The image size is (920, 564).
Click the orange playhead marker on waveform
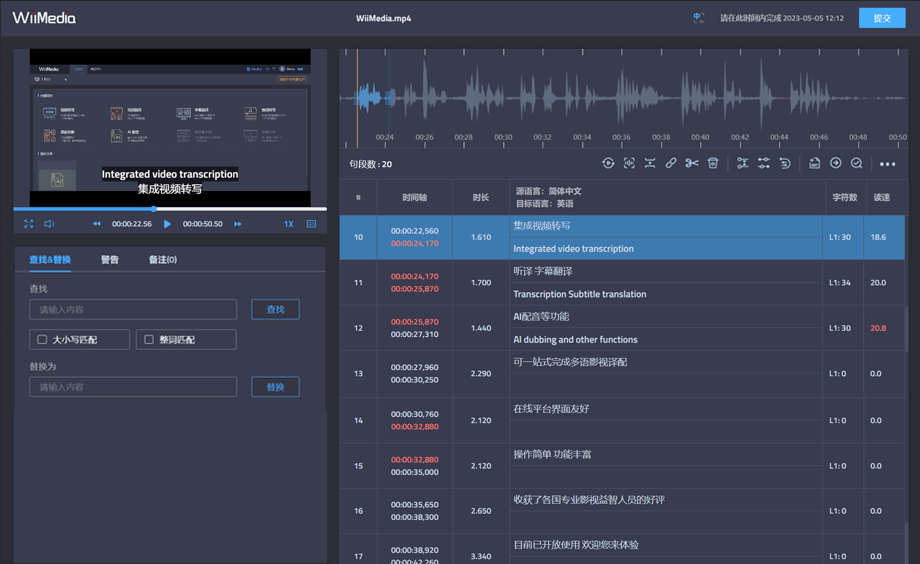(x=357, y=97)
